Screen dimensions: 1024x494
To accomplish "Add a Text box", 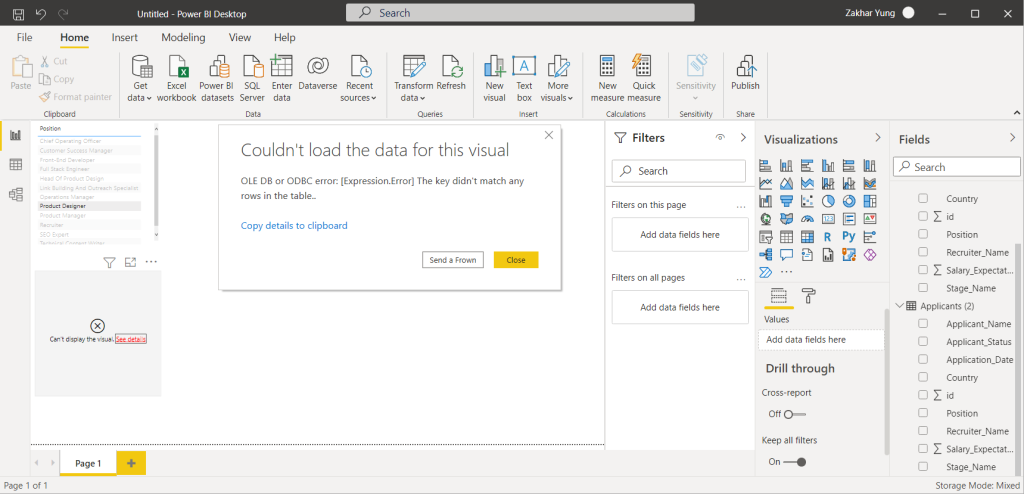I will pos(524,78).
